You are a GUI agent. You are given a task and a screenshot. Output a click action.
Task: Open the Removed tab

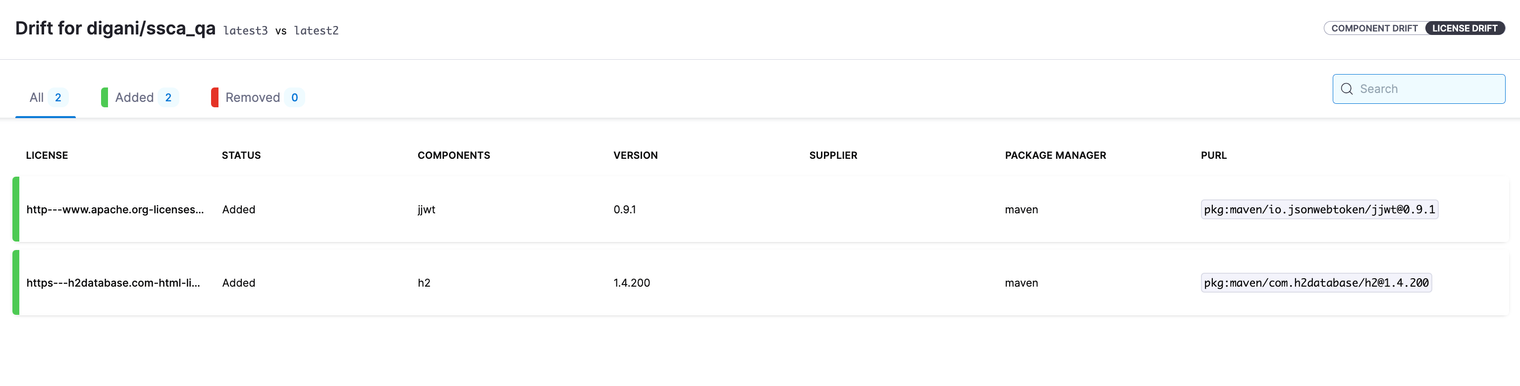coord(258,97)
